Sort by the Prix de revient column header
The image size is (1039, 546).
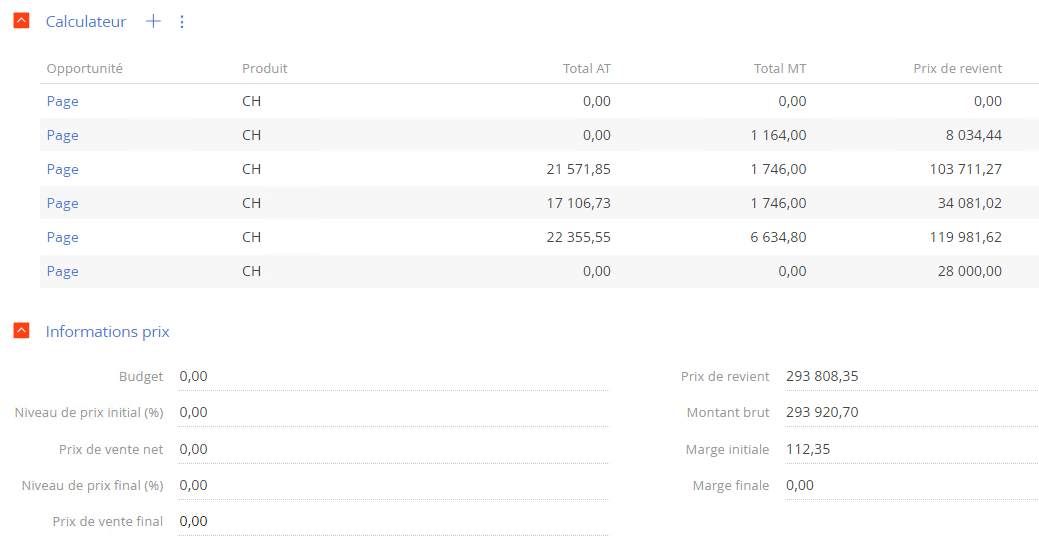point(957,68)
